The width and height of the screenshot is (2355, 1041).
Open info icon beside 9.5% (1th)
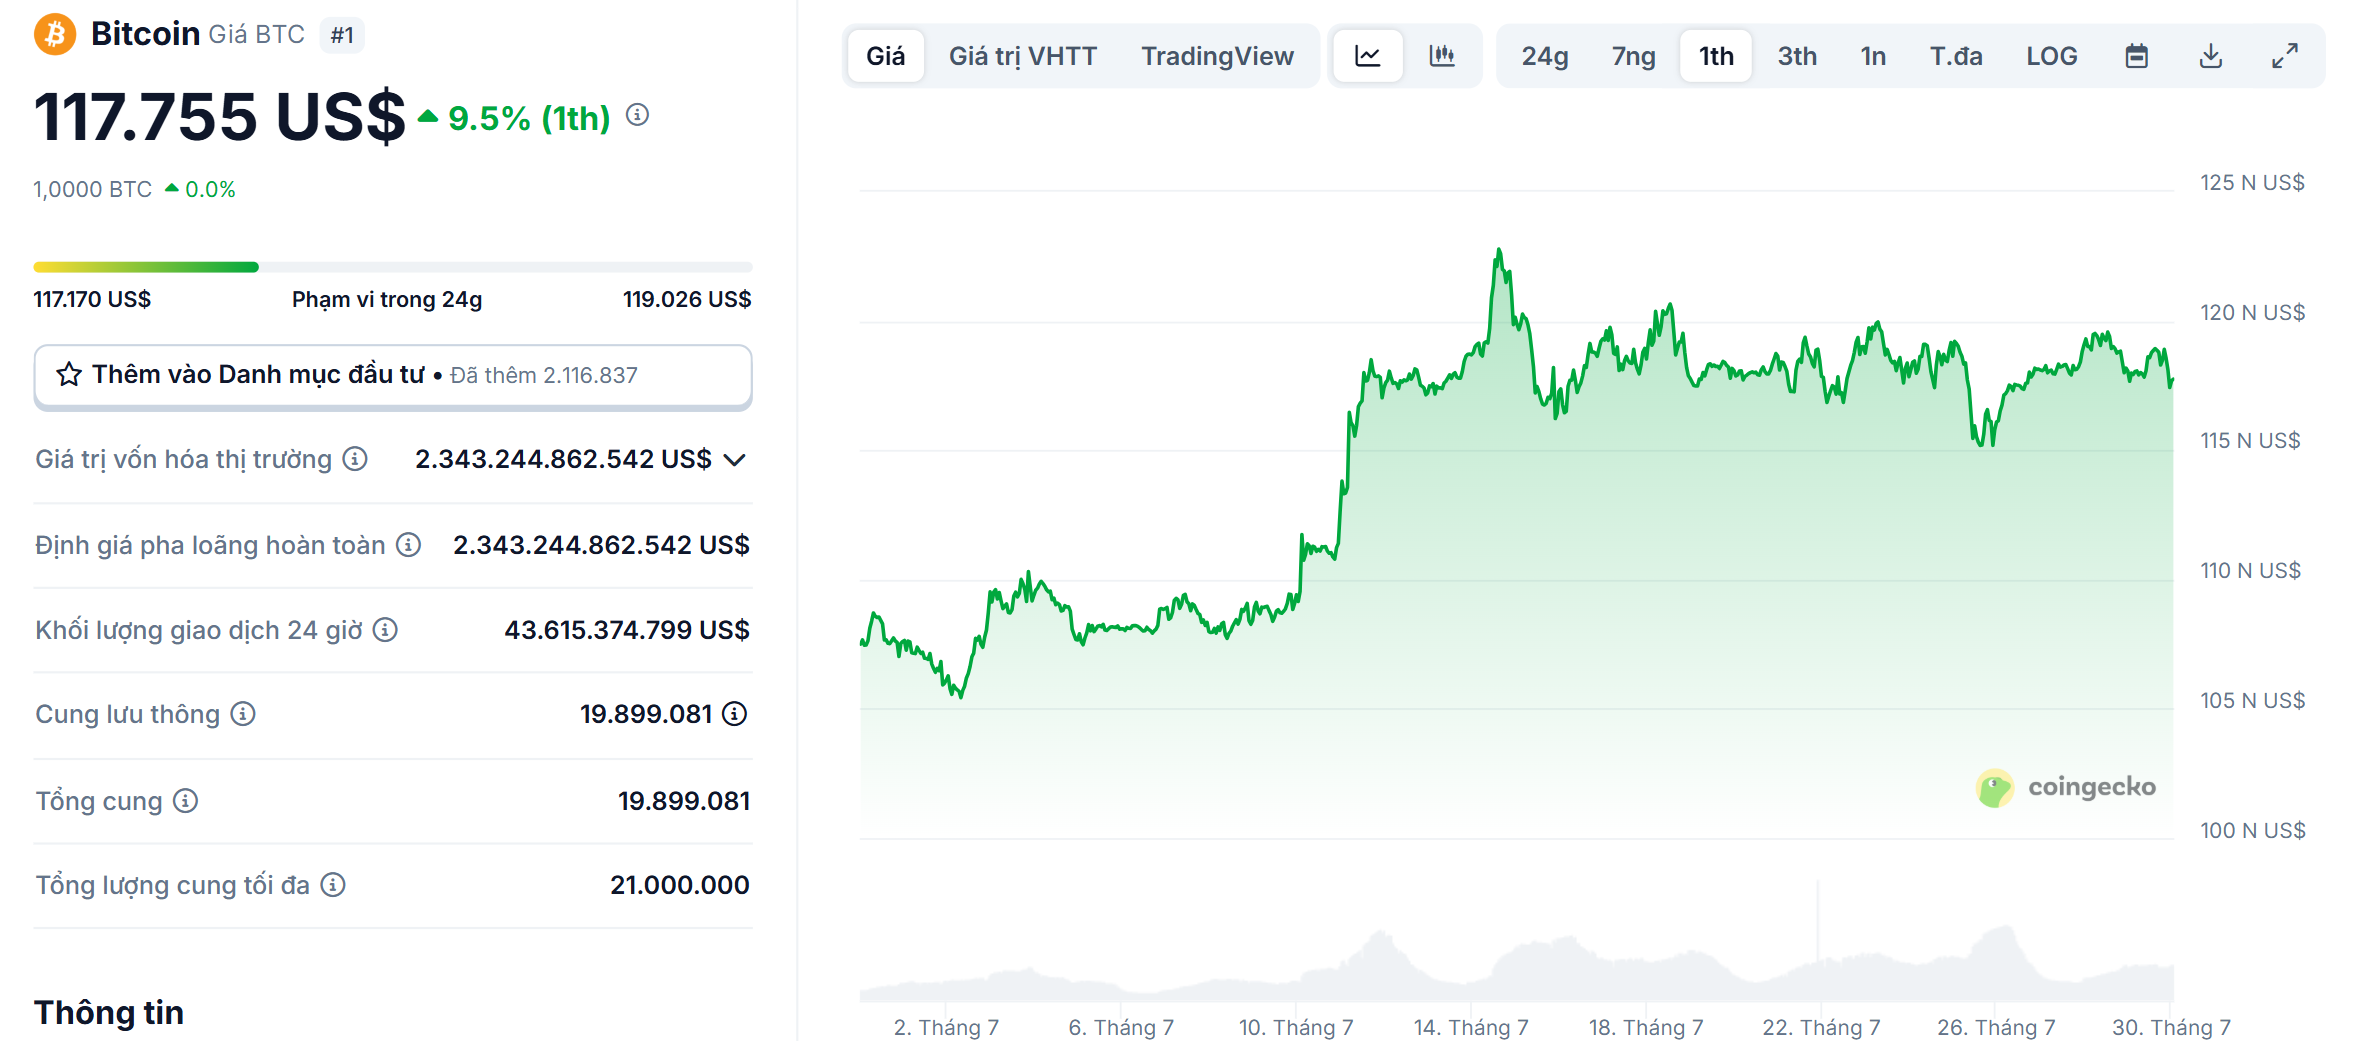[638, 115]
